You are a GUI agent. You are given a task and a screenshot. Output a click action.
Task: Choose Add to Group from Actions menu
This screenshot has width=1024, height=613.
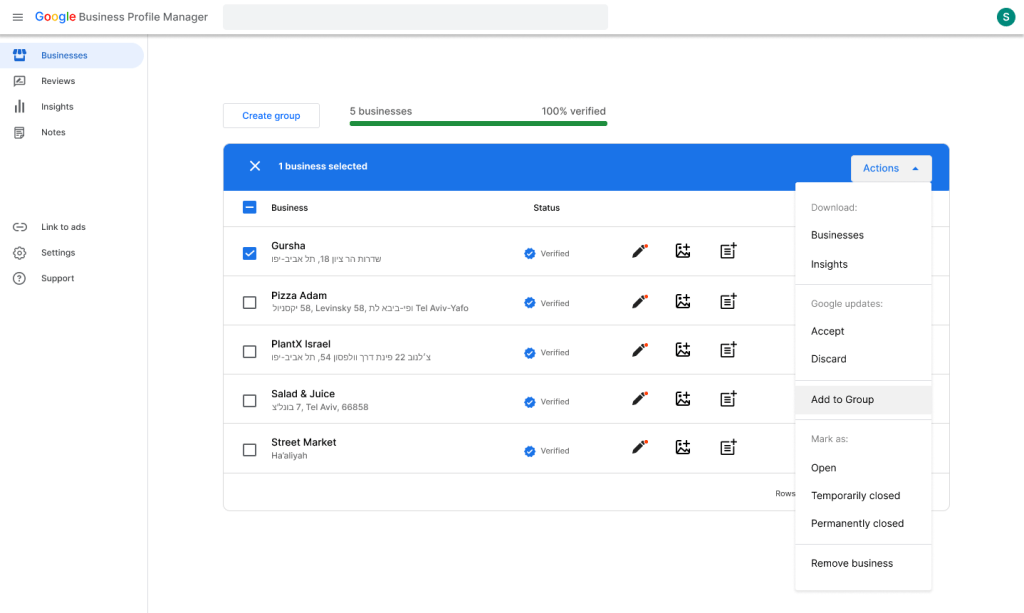[x=842, y=399]
